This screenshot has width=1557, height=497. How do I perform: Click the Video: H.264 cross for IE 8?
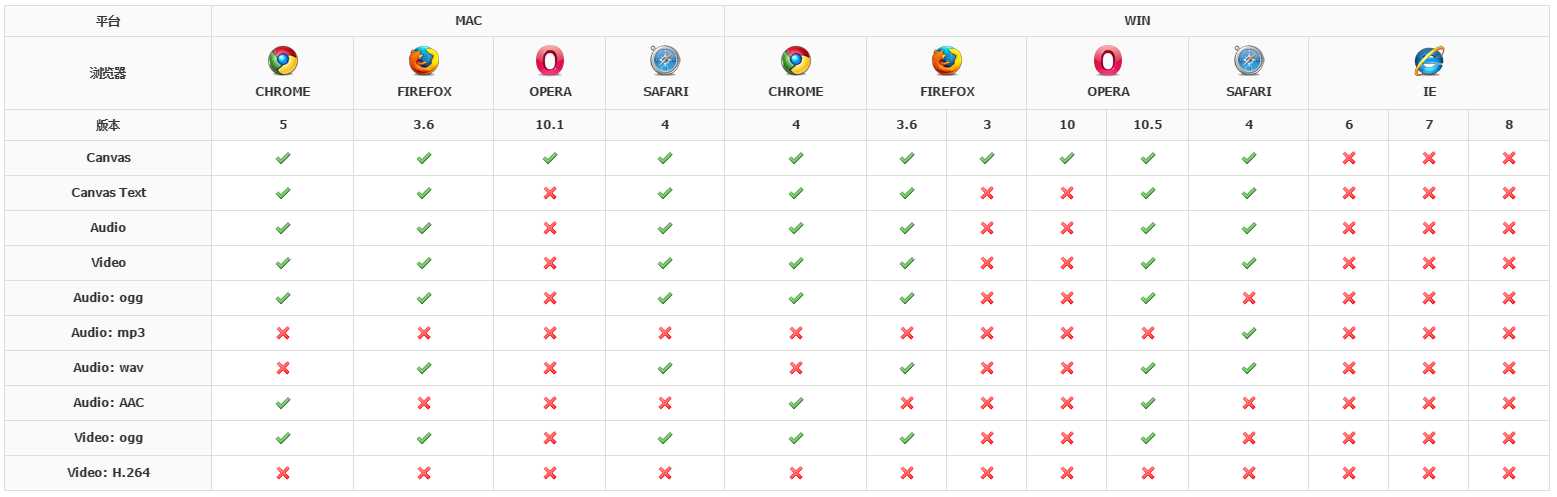[1508, 473]
